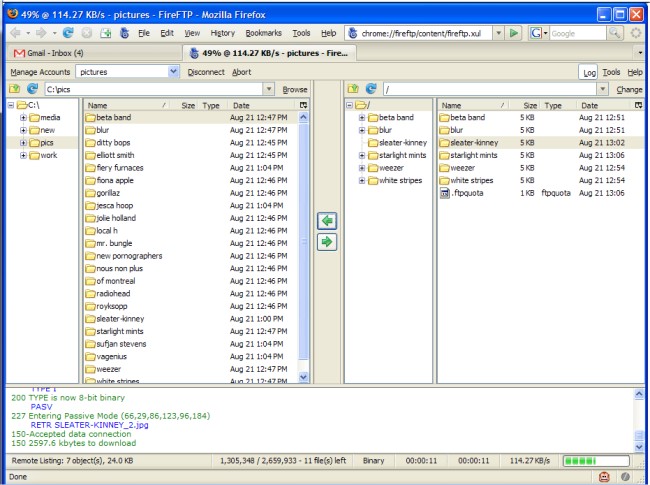Open the local path history dropdown
The height and width of the screenshot is (485, 650).
tap(268, 89)
